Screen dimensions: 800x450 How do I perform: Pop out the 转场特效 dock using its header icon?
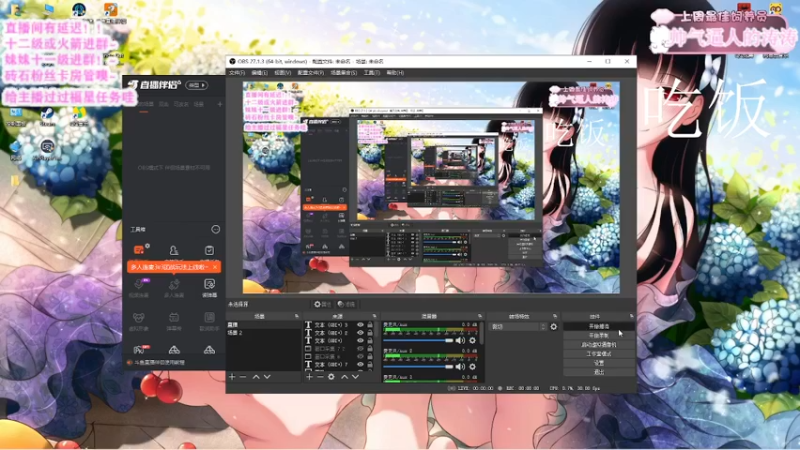coord(555,316)
